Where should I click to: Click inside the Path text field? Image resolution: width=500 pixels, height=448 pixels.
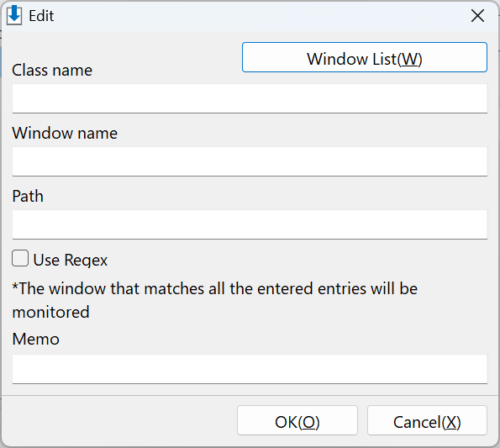click(250, 225)
